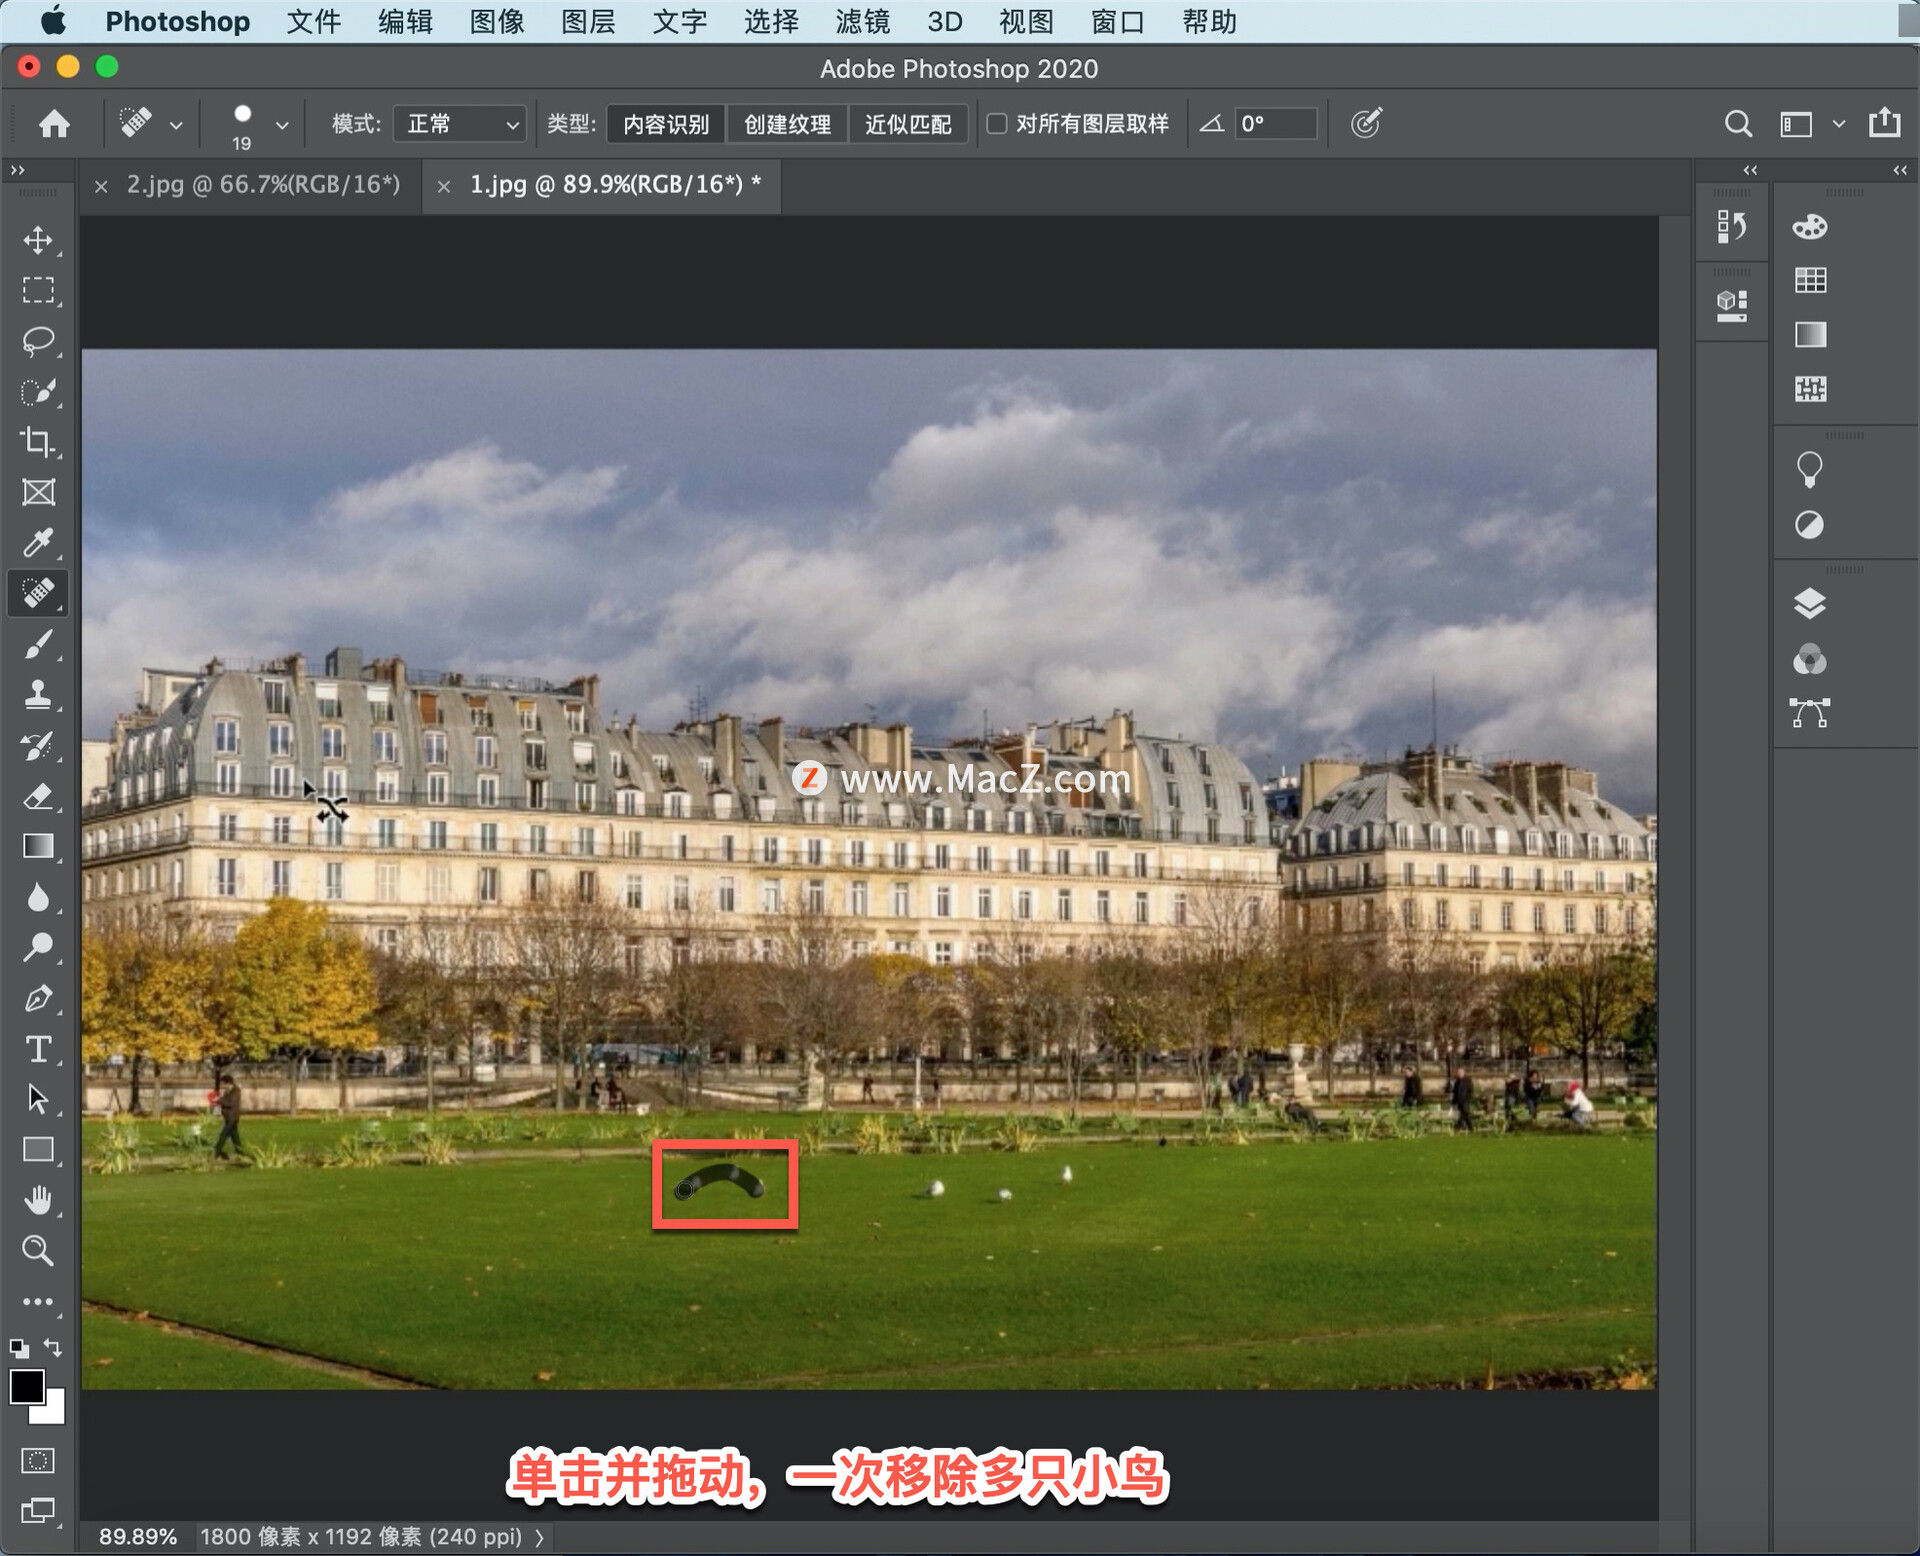
Task: Open the Channels panel icon
Action: pos(1810,659)
